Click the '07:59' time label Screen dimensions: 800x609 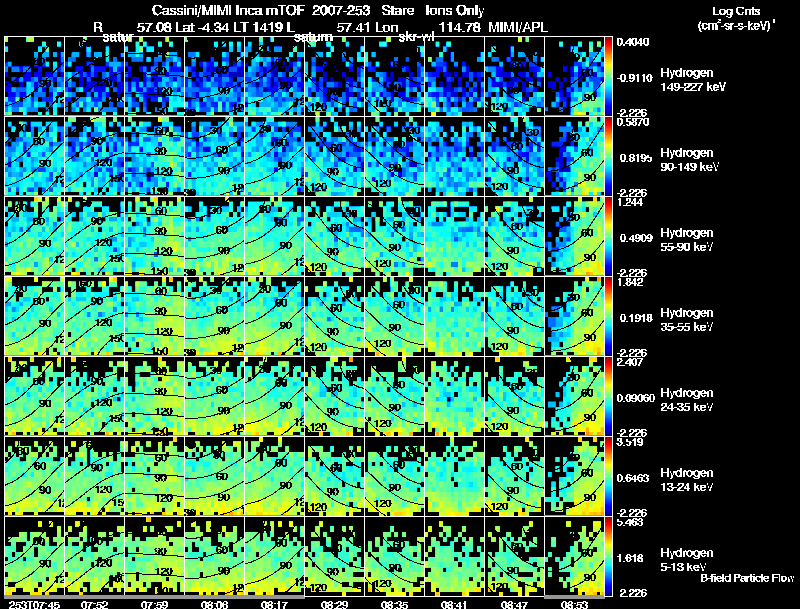tap(155, 604)
